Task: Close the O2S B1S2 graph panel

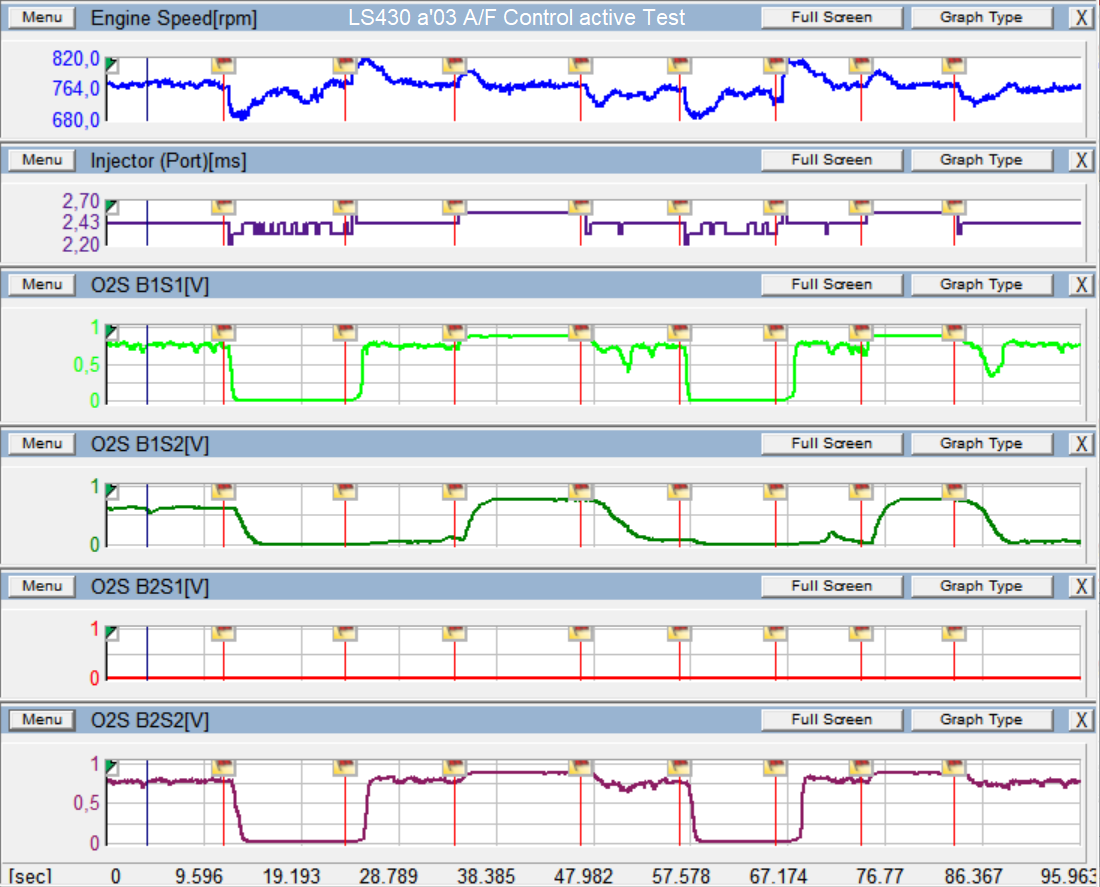Action: point(1080,444)
